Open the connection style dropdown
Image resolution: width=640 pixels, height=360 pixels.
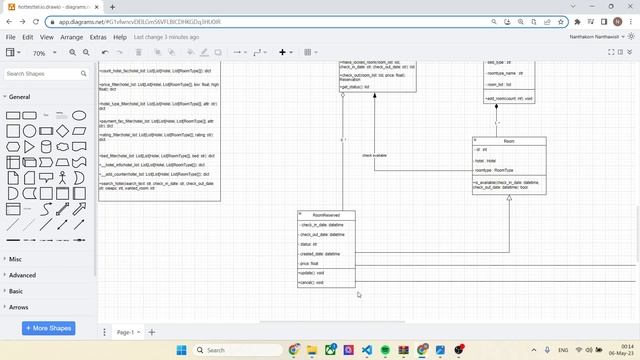(x=240, y=52)
